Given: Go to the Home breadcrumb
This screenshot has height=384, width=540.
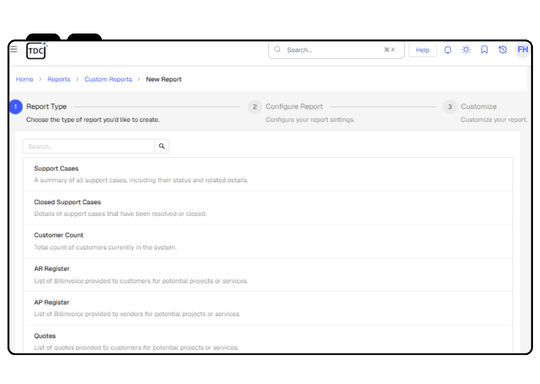Looking at the screenshot, I should tap(24, 79).
